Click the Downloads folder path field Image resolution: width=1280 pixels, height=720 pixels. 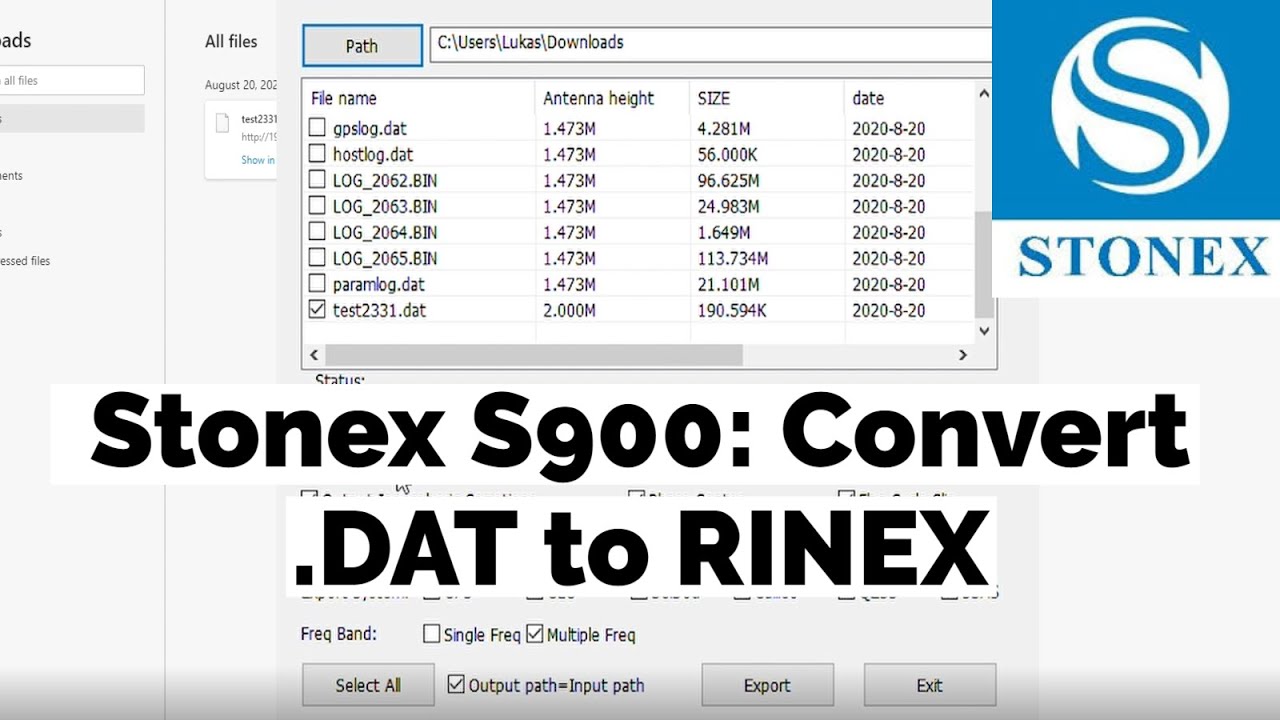pyautogui.click(x=710, y=43)
